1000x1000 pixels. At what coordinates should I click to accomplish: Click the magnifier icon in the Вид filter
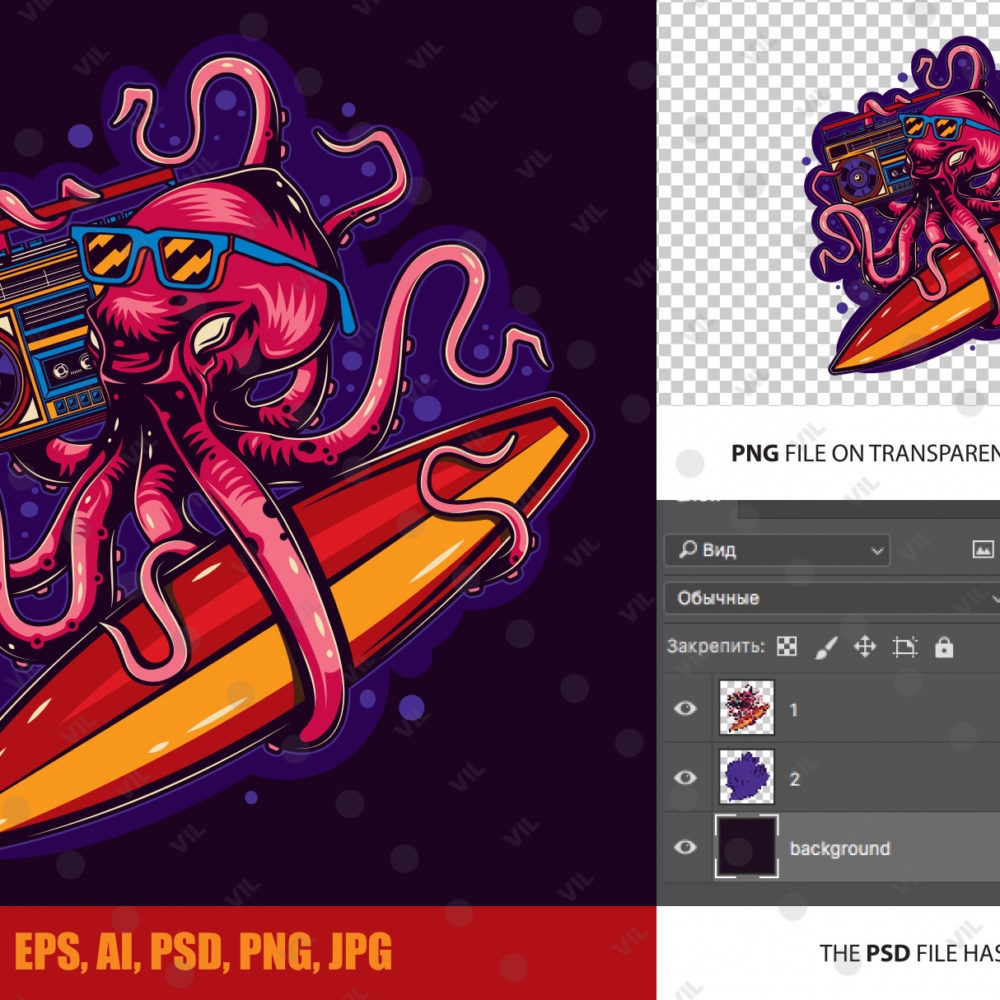click(x=688, y=549)
